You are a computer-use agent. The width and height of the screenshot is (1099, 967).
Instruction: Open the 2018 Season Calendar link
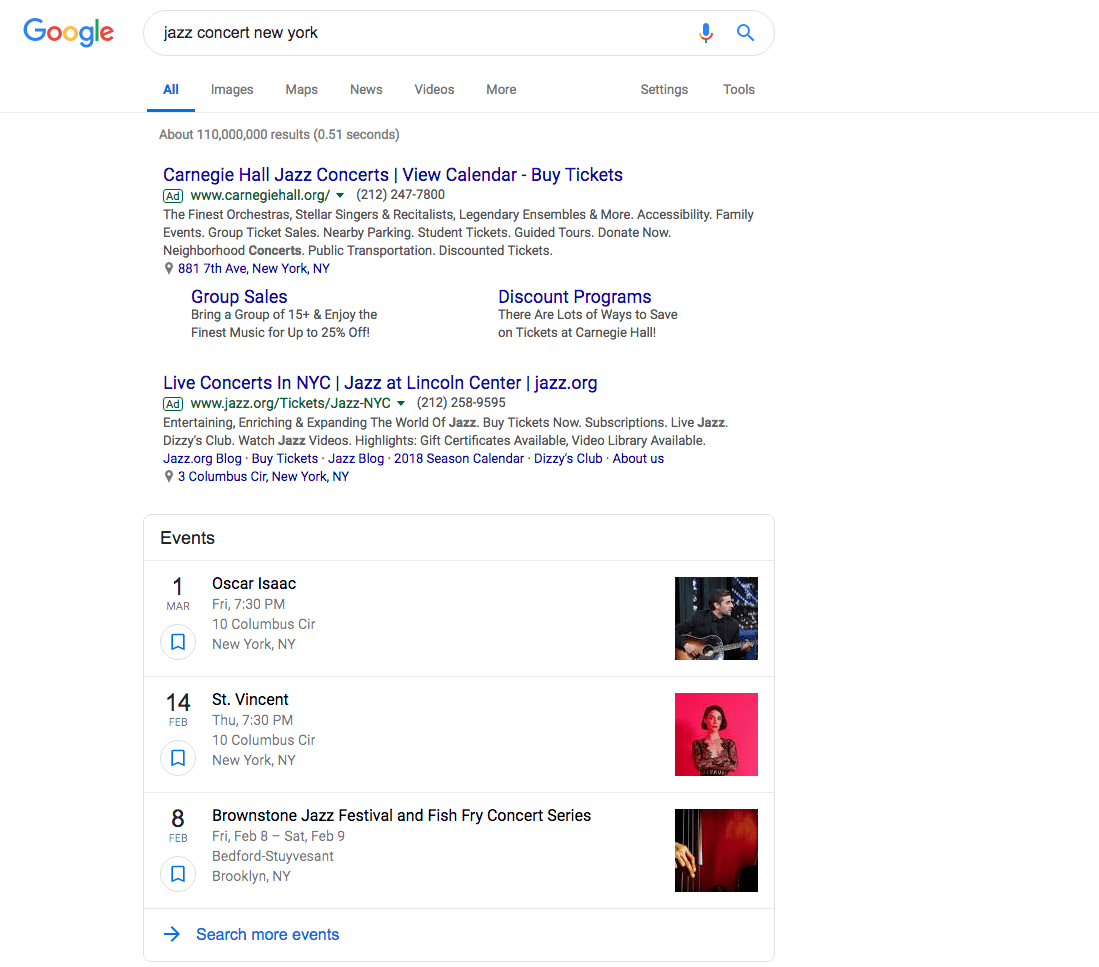pos(459,458)
